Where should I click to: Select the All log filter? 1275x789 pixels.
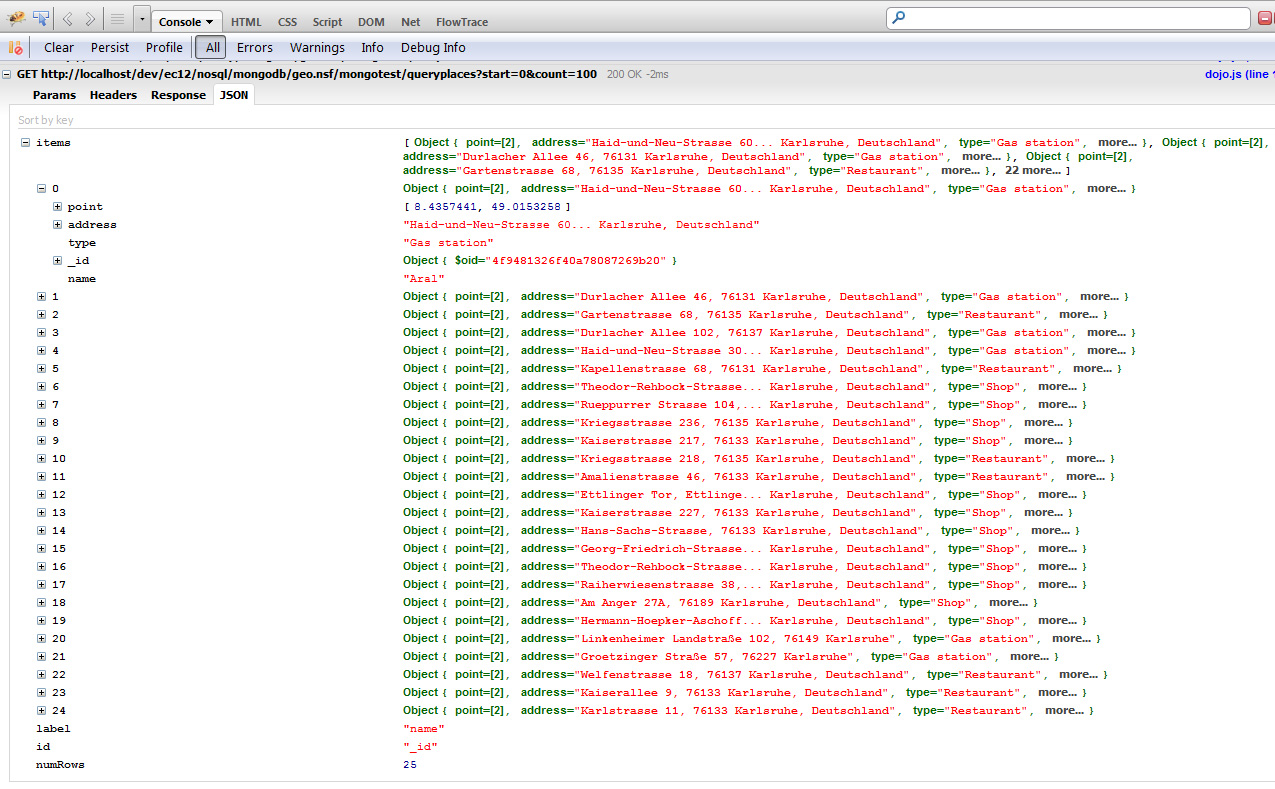212,47
